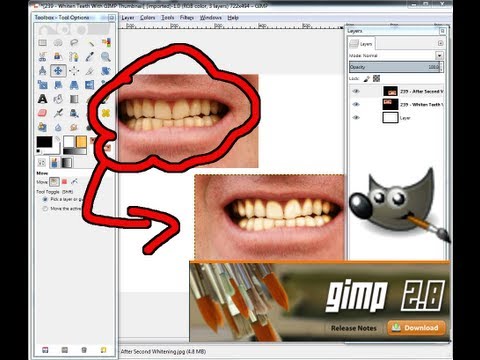Click the Release Notes link
Screen dimensions: 480x360
click(354, 328)
